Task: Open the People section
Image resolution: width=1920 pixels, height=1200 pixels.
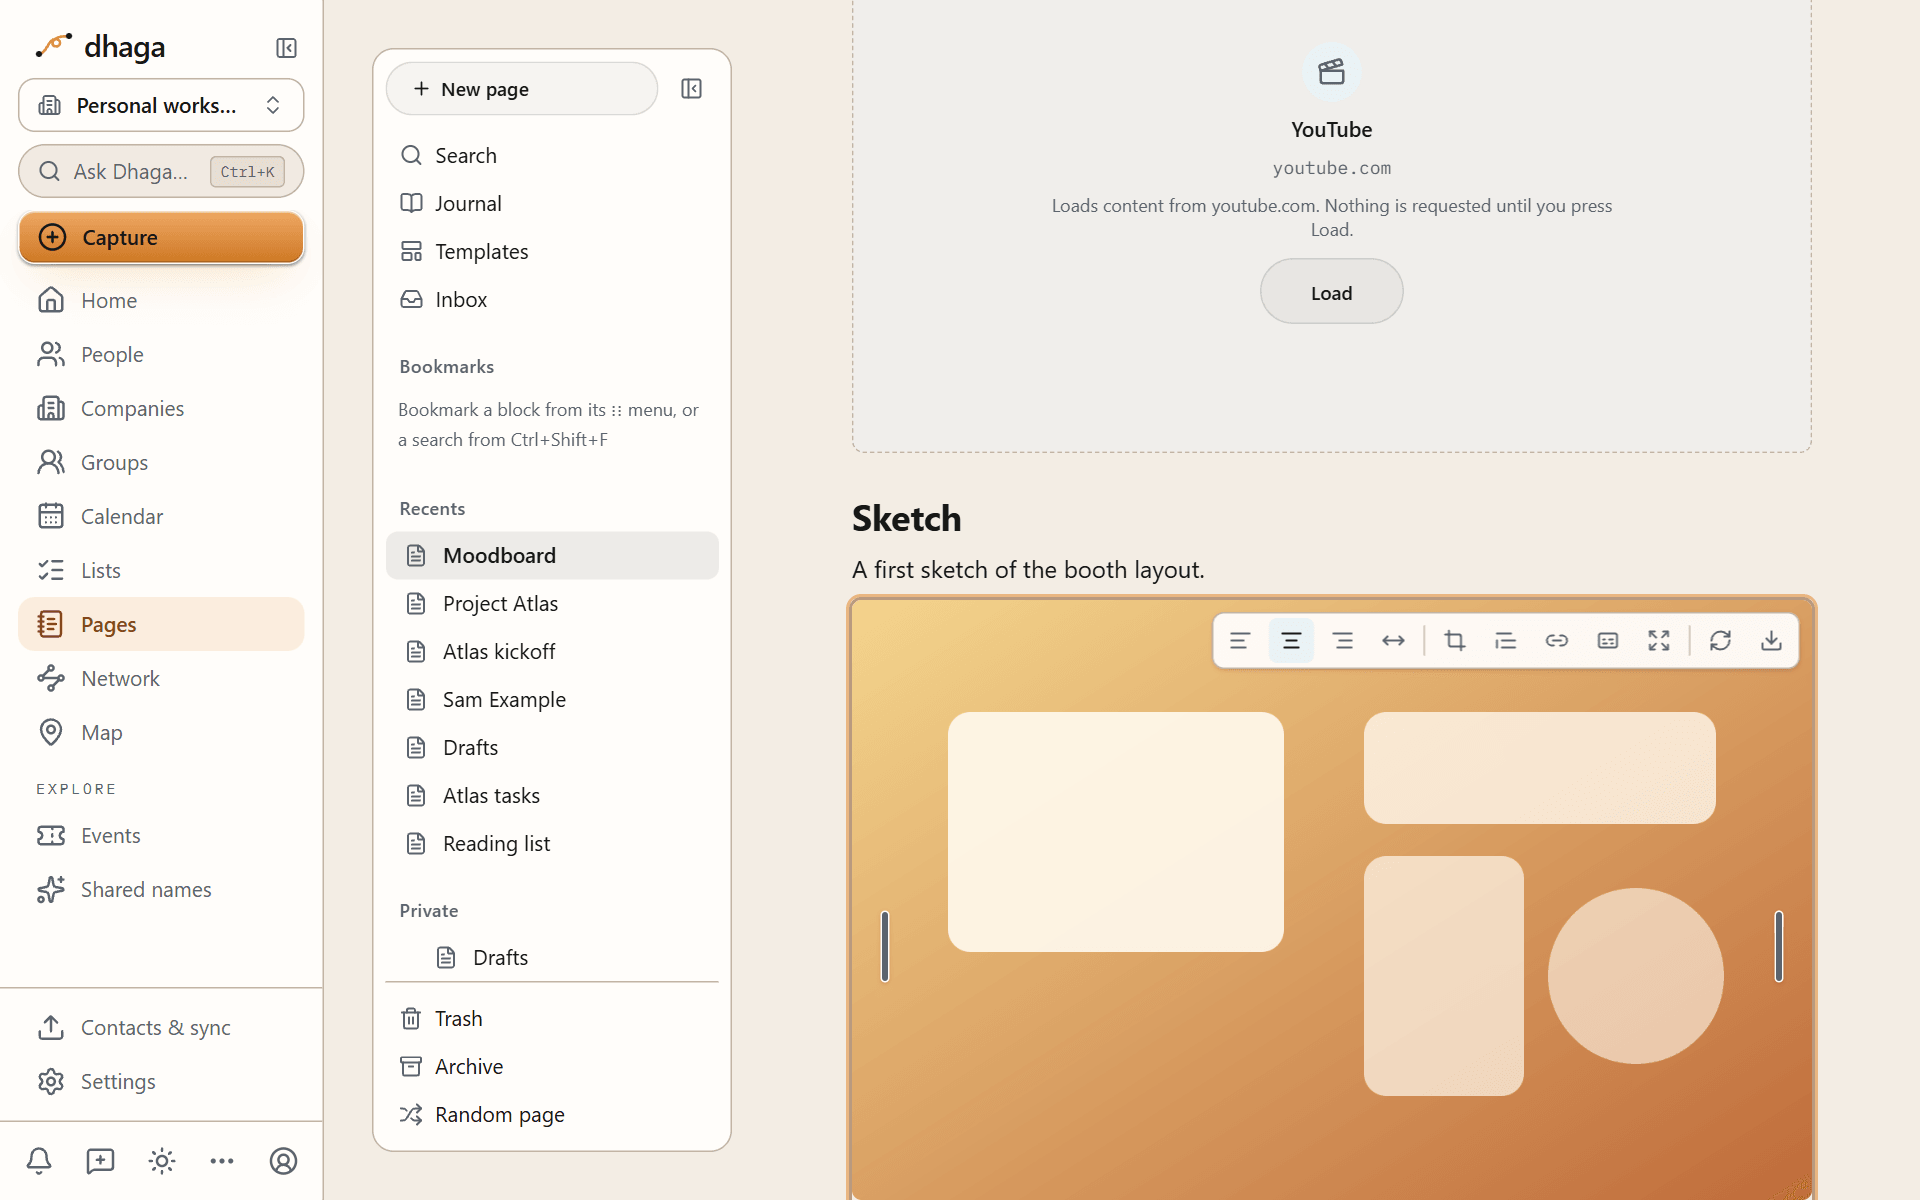Action: [x=161, y=354]
